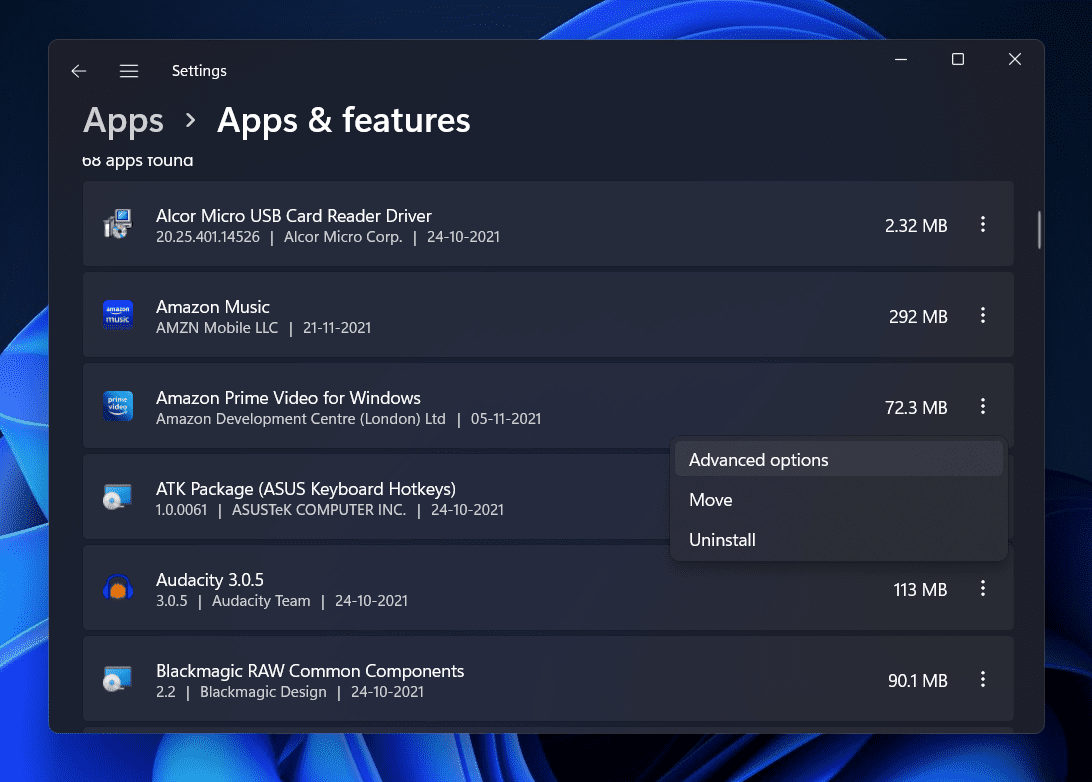Screen dimensions: 1092x782
Task: Maximize the Settings window
Action: pyautogui.click(x=958, y=60)
